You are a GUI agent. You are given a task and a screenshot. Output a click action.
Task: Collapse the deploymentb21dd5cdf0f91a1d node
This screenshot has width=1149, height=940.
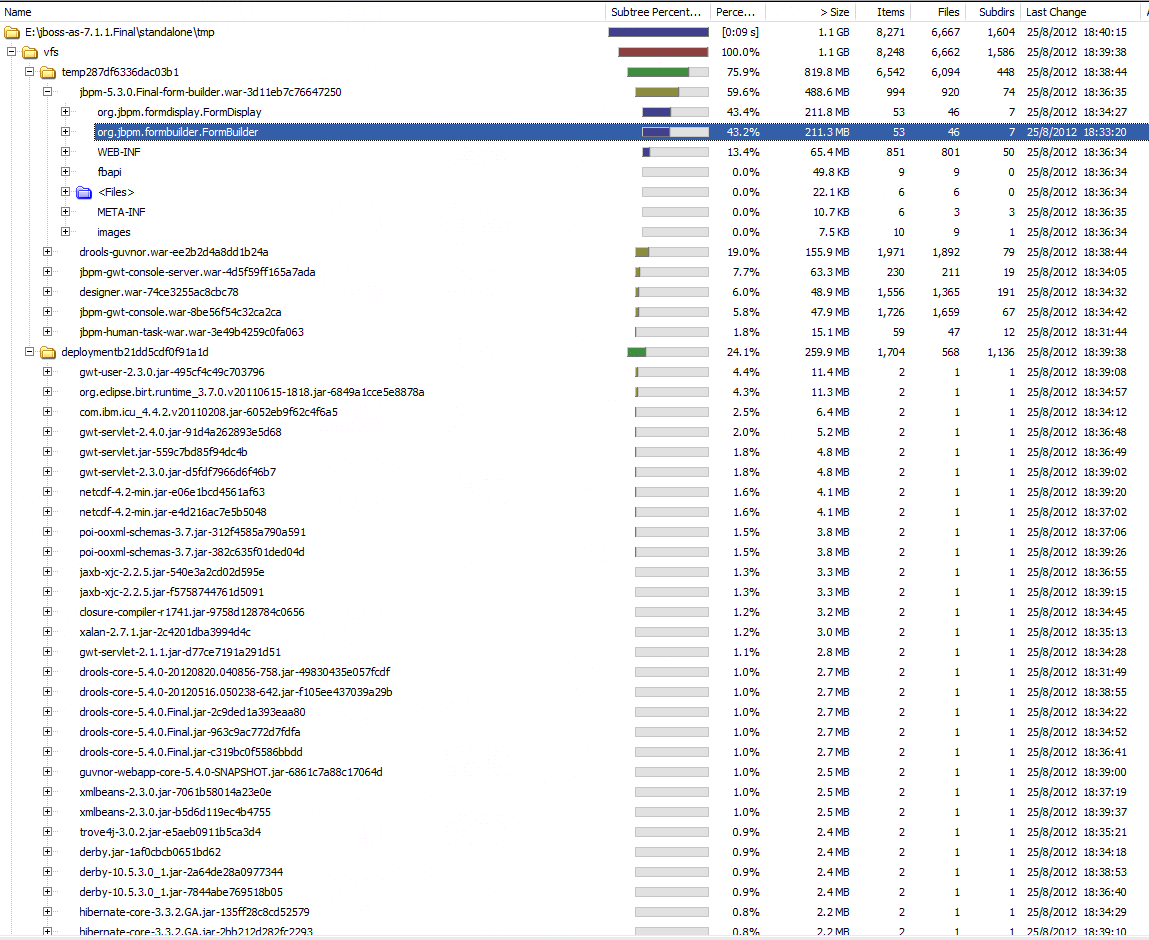(x=29, y=352)
